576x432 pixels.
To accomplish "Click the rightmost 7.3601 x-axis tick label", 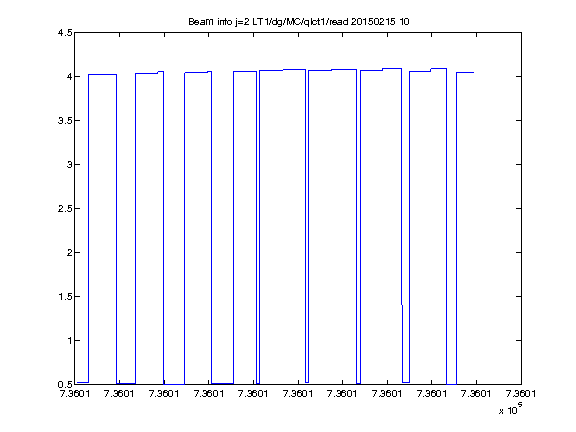I will pyautogui.click(x=521, y=394).
